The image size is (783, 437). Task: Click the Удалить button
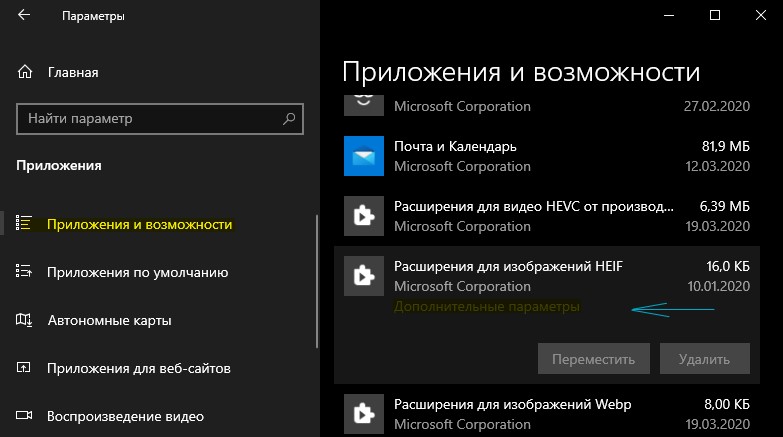click(705, 359)
